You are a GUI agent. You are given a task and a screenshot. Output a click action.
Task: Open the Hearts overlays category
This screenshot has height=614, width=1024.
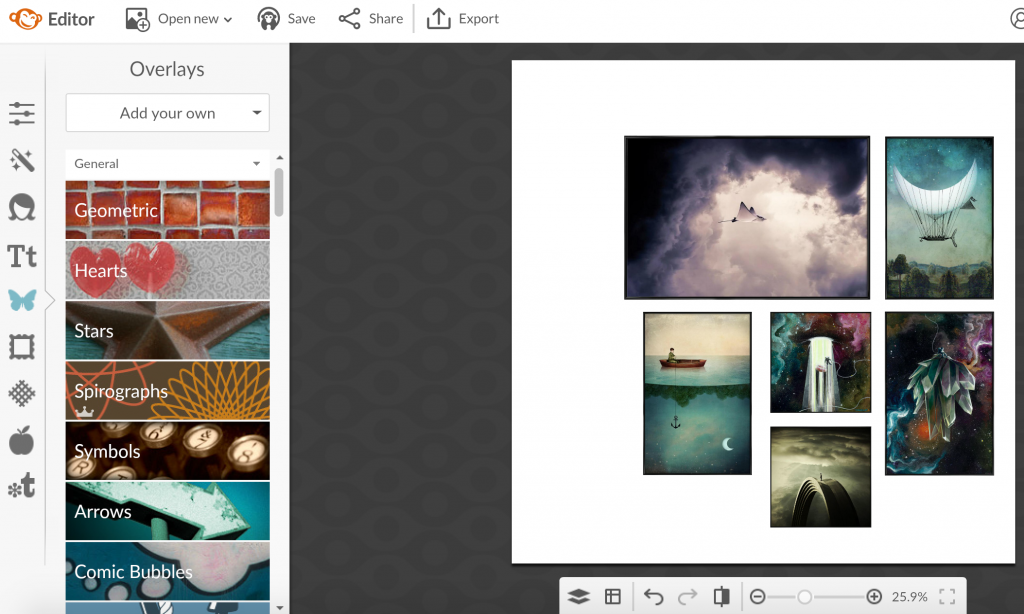coord(167,270)
